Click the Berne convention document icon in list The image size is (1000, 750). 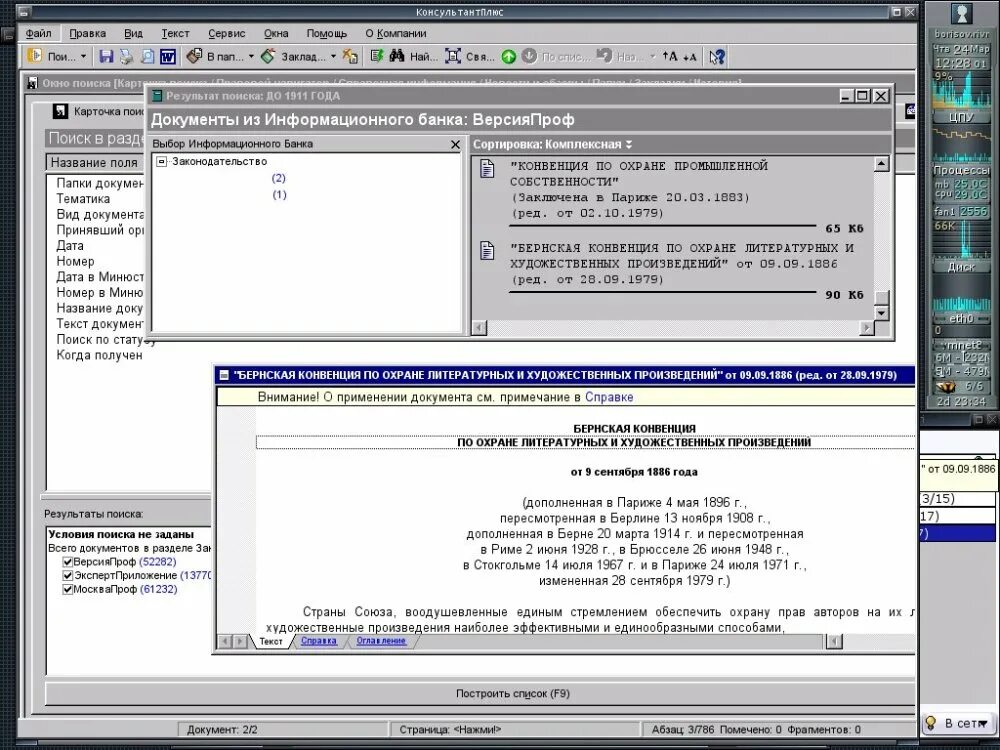click(x=487, y=250)
